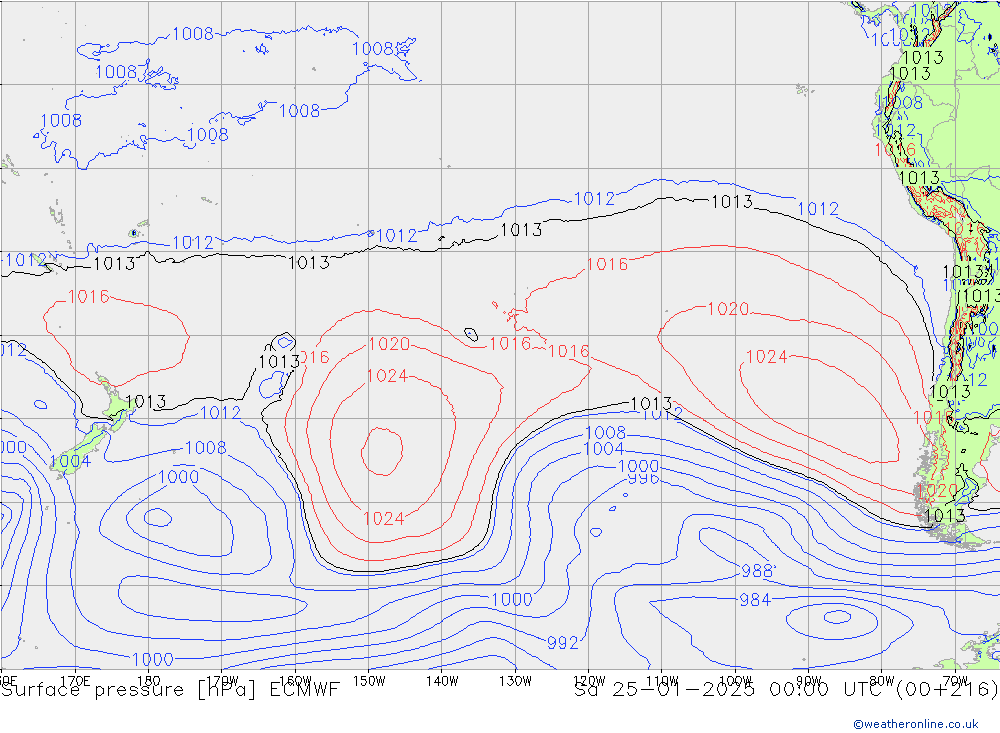Click the 992 isobar label
1000x733 pixels.
click(x=562, y=642)
